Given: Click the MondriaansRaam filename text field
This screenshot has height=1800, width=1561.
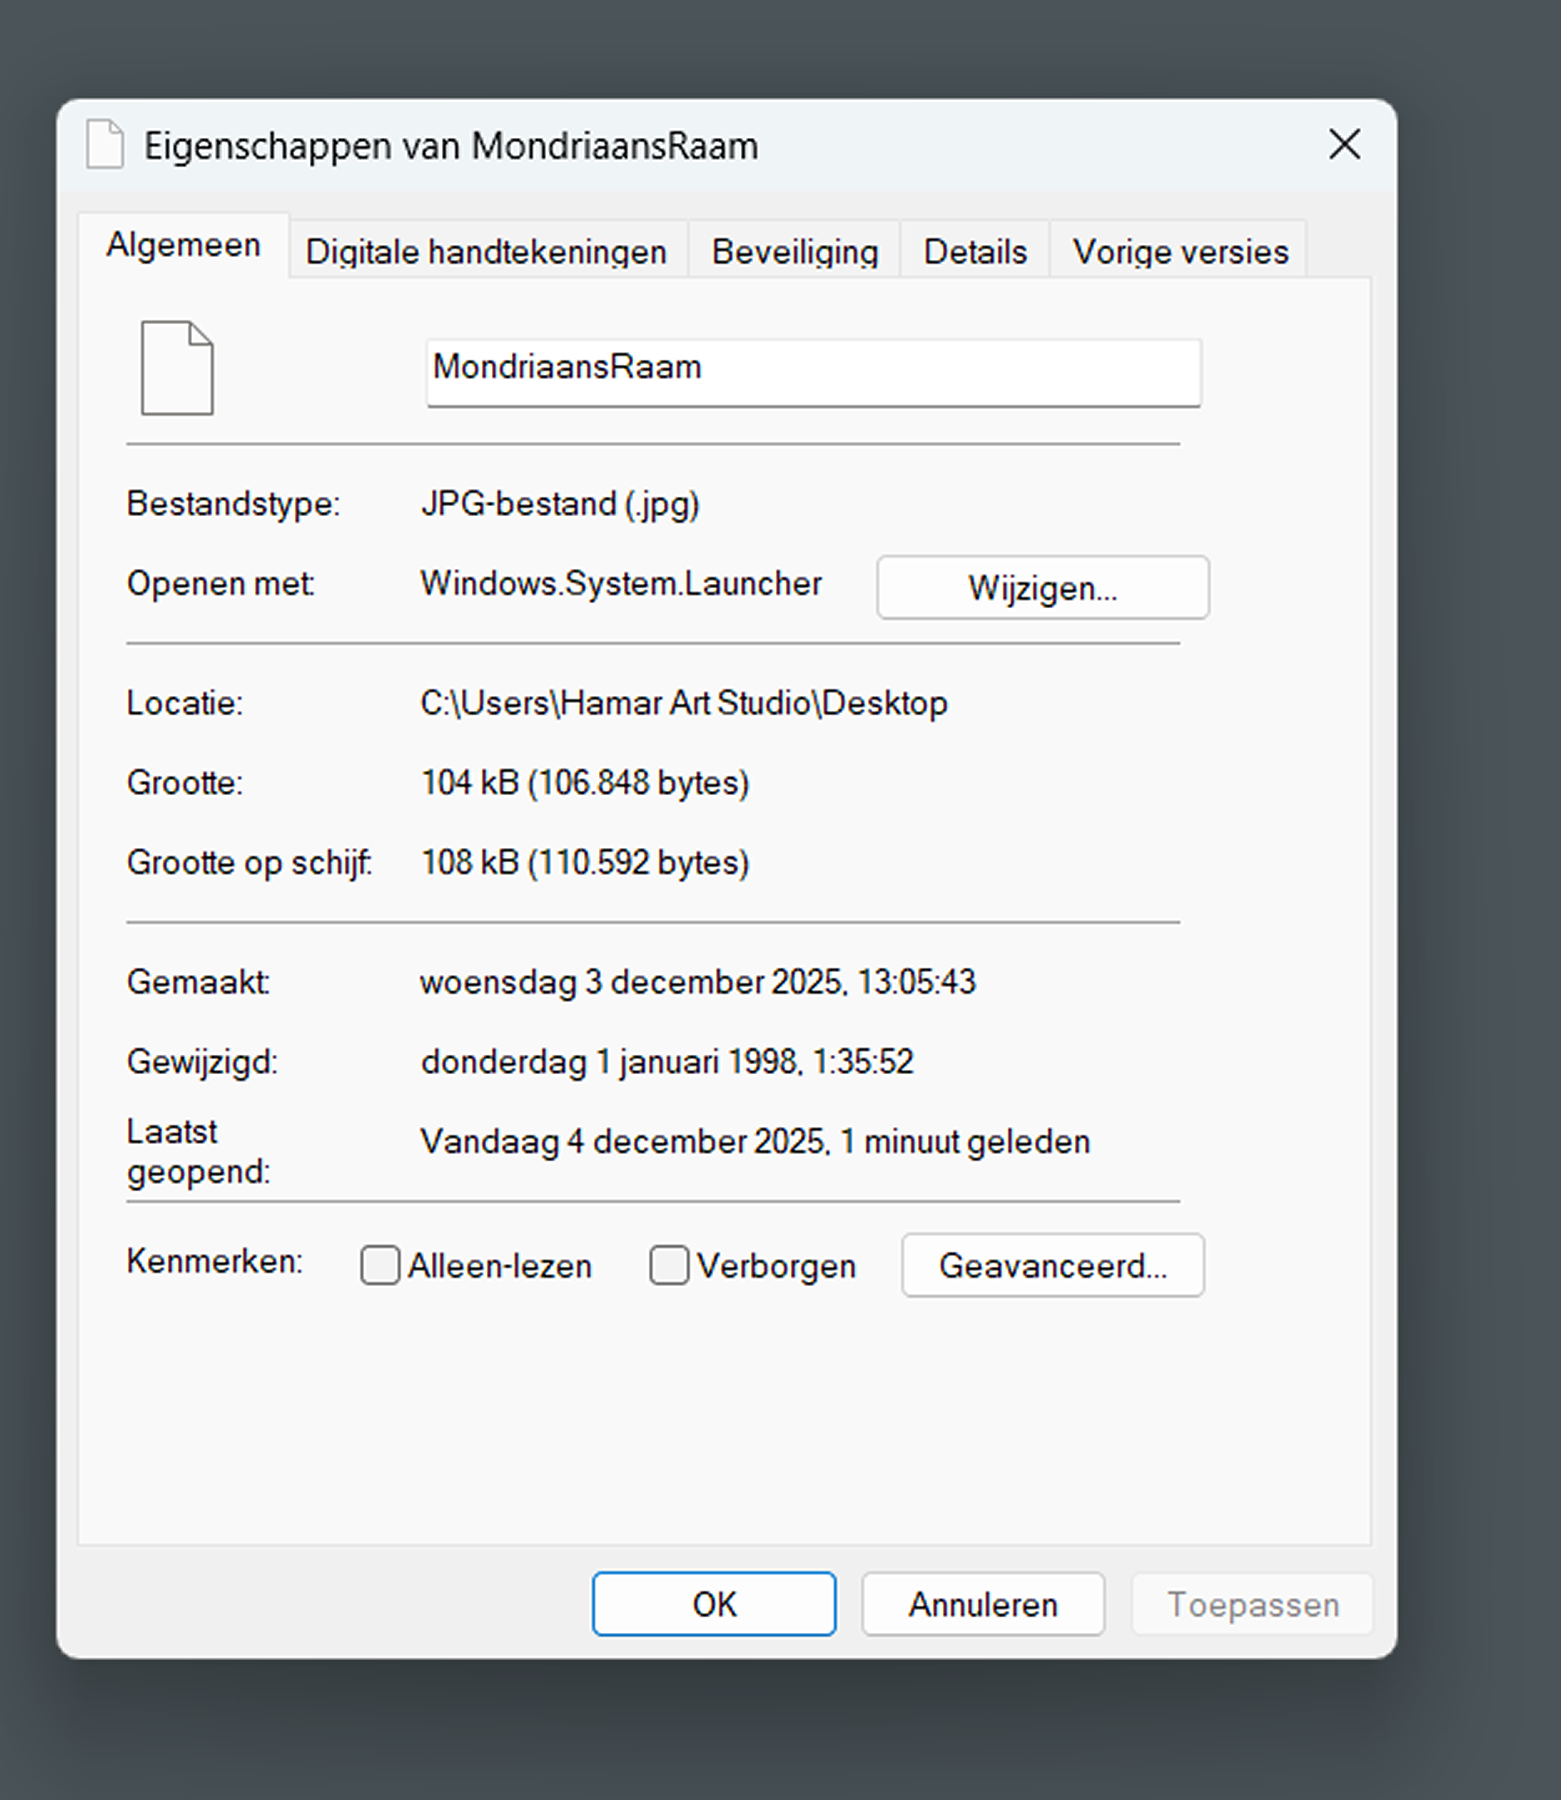Looking at the screenshot, I should [812, 370].
